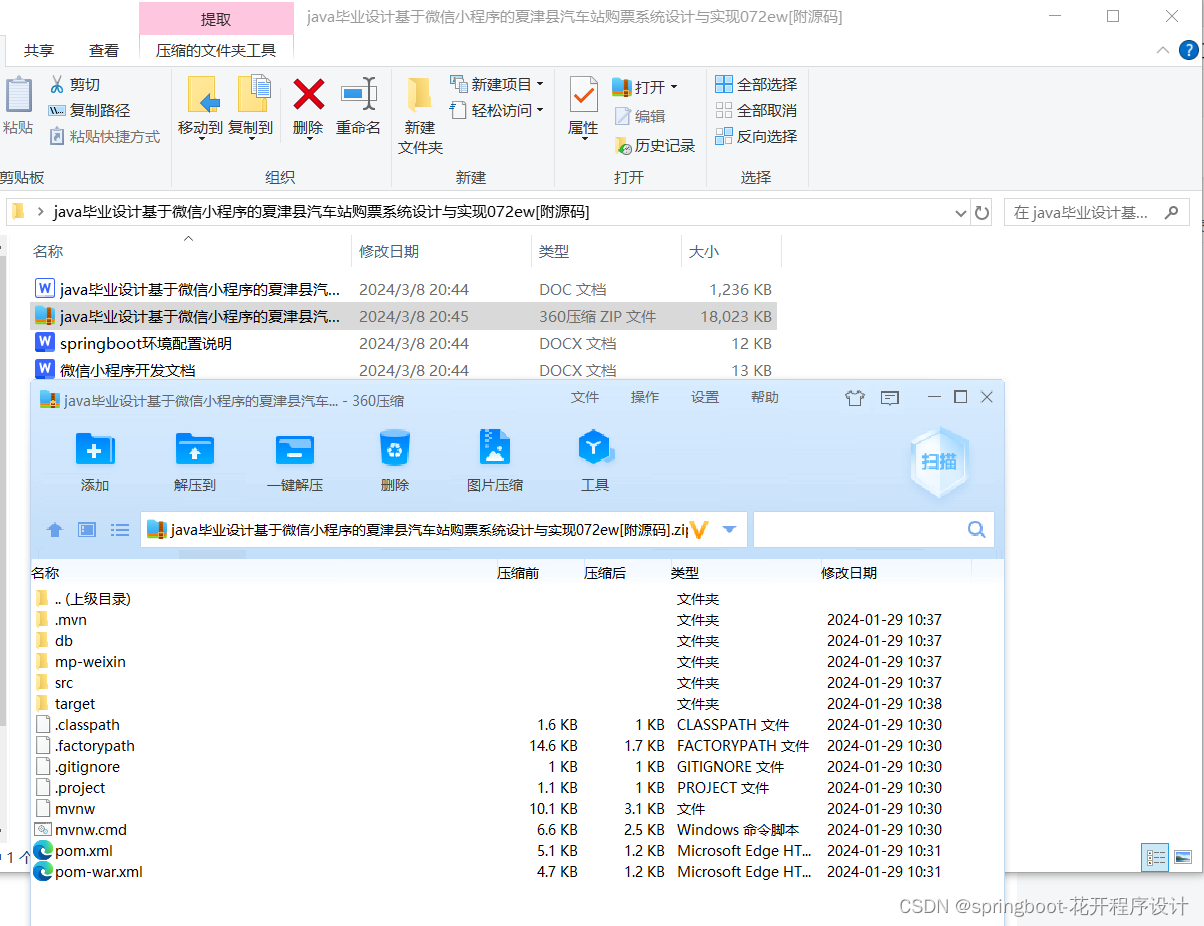This screenshot has height=926, width=1204.
Task: Open the feedback message icon in the 360压缩 title bar
Action: pos(890,398)
